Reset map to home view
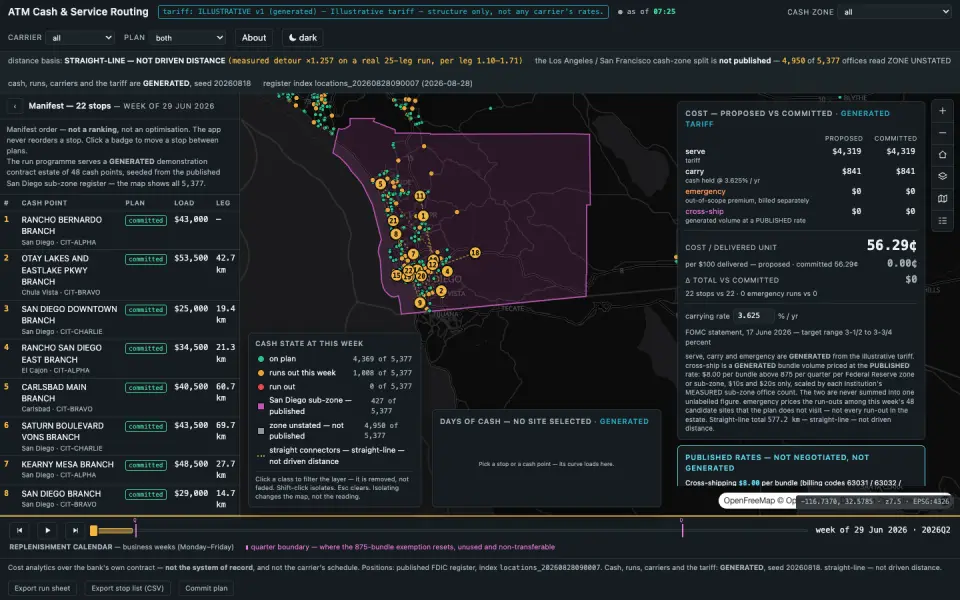 [942, 155]
